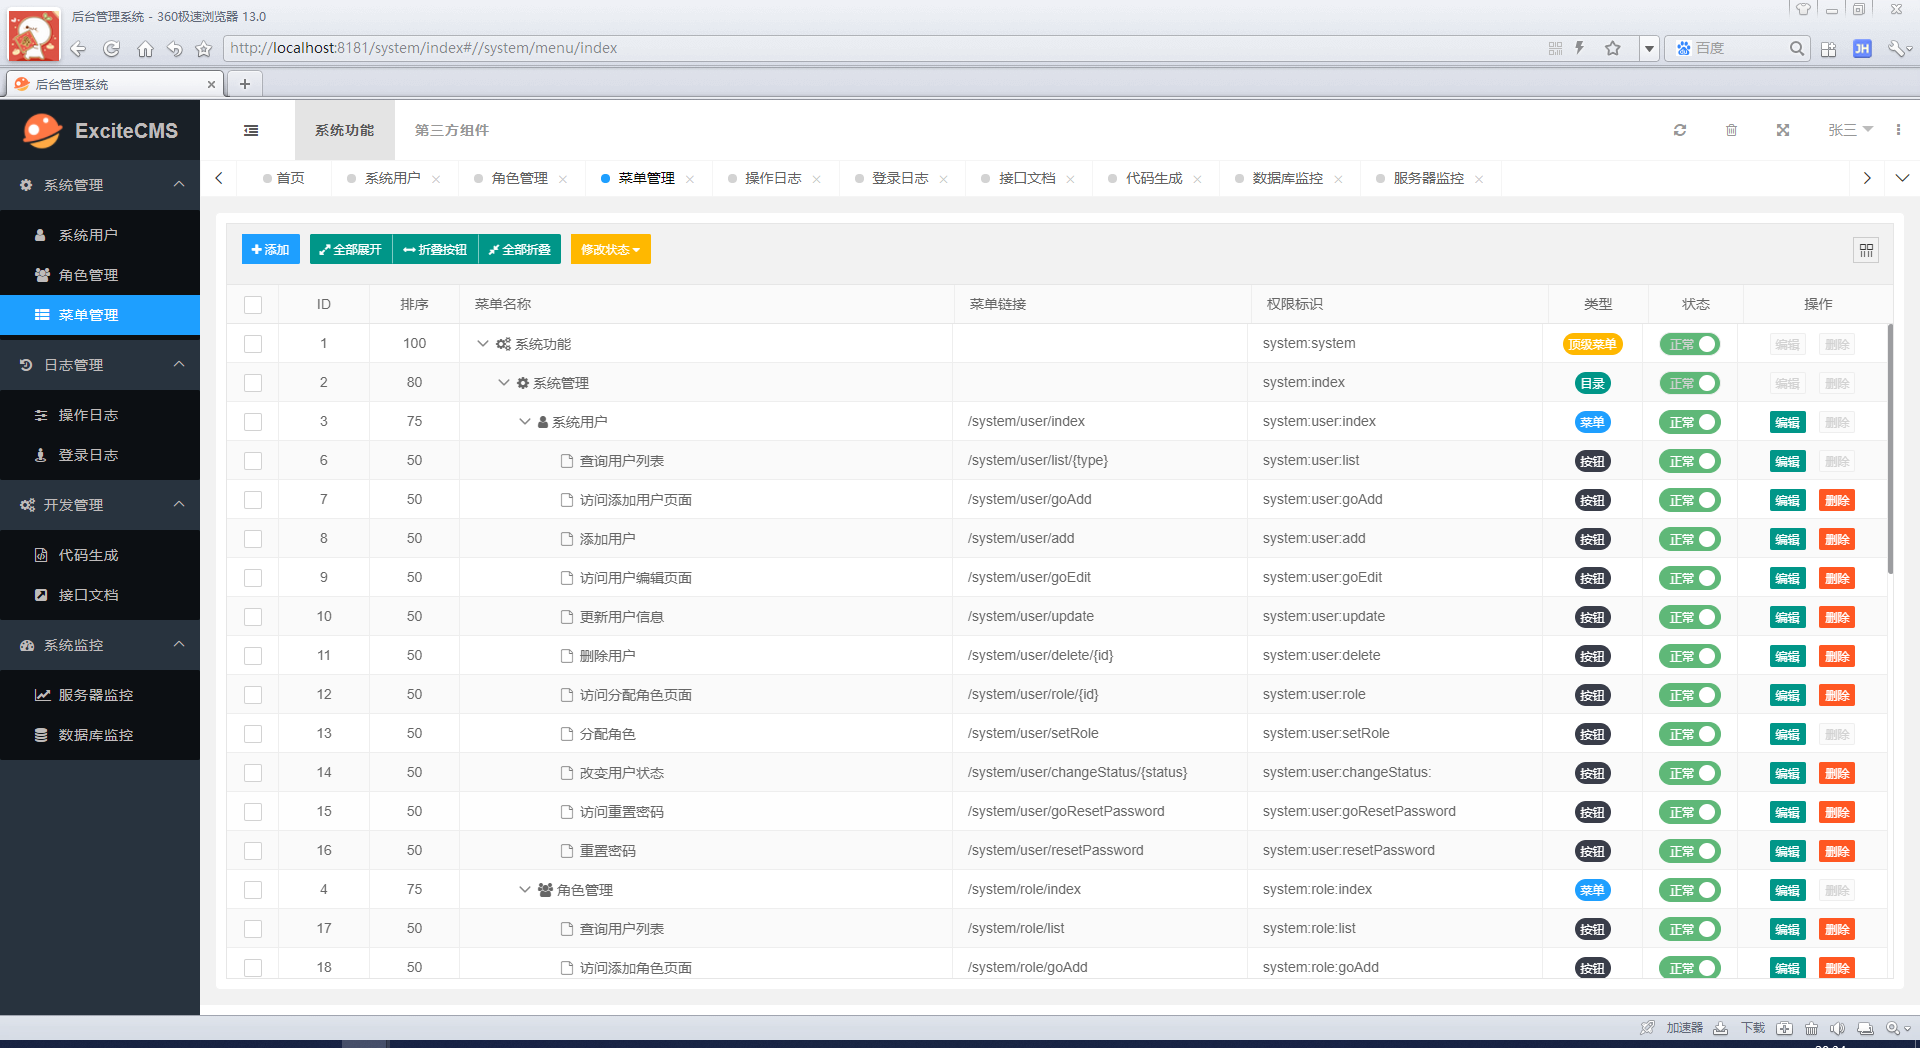Click the vertical ellipsis more-options icon
Viewport: 1920px width, 1048px height.
[x=1900, y=130]
